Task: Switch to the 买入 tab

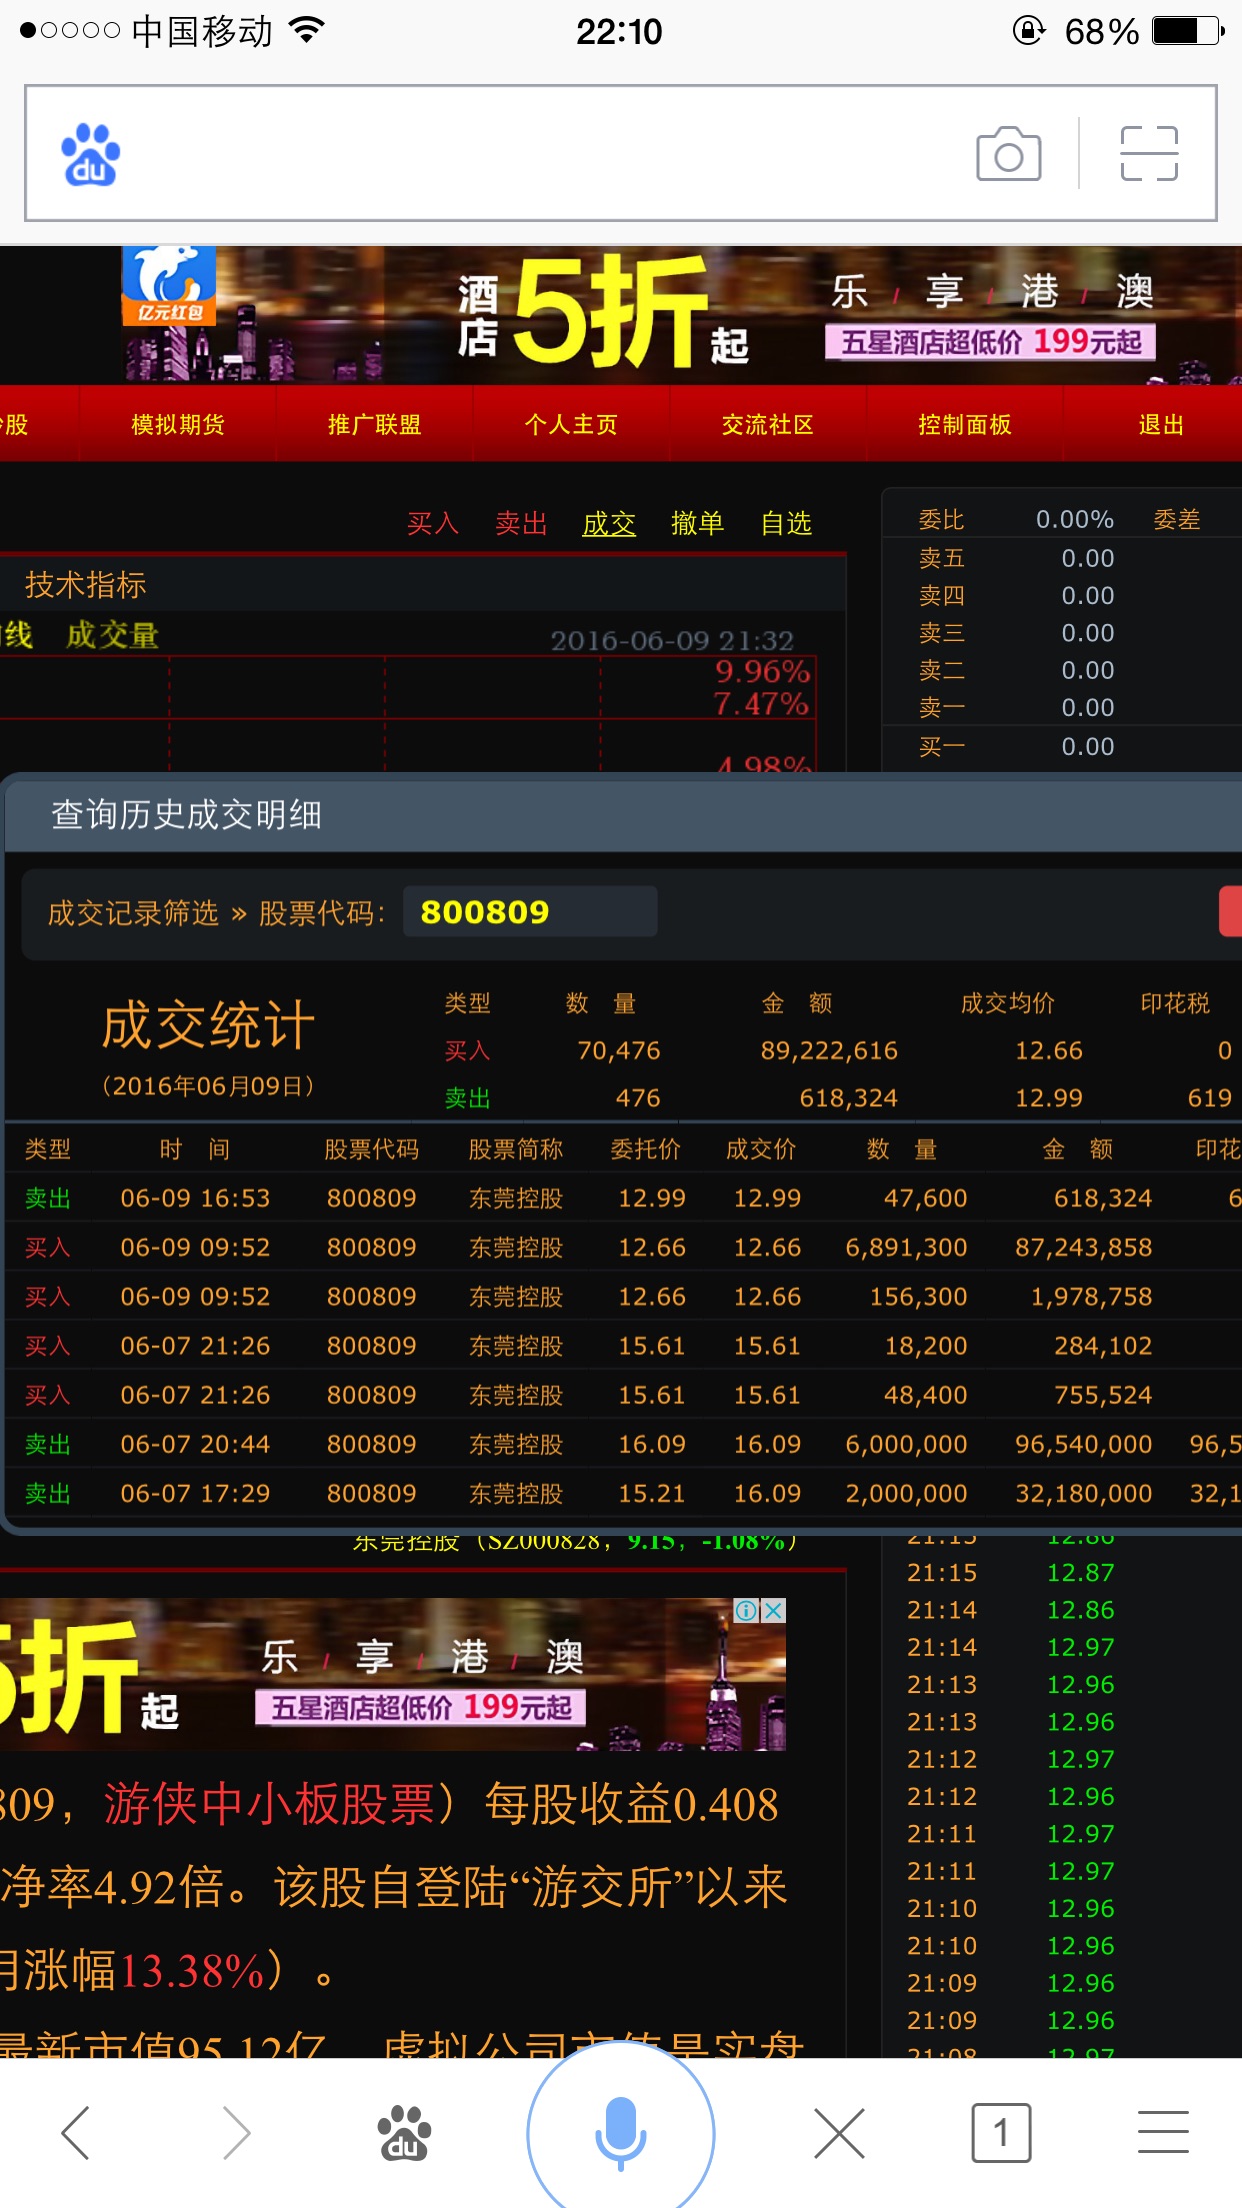Action: click(432, 523)
